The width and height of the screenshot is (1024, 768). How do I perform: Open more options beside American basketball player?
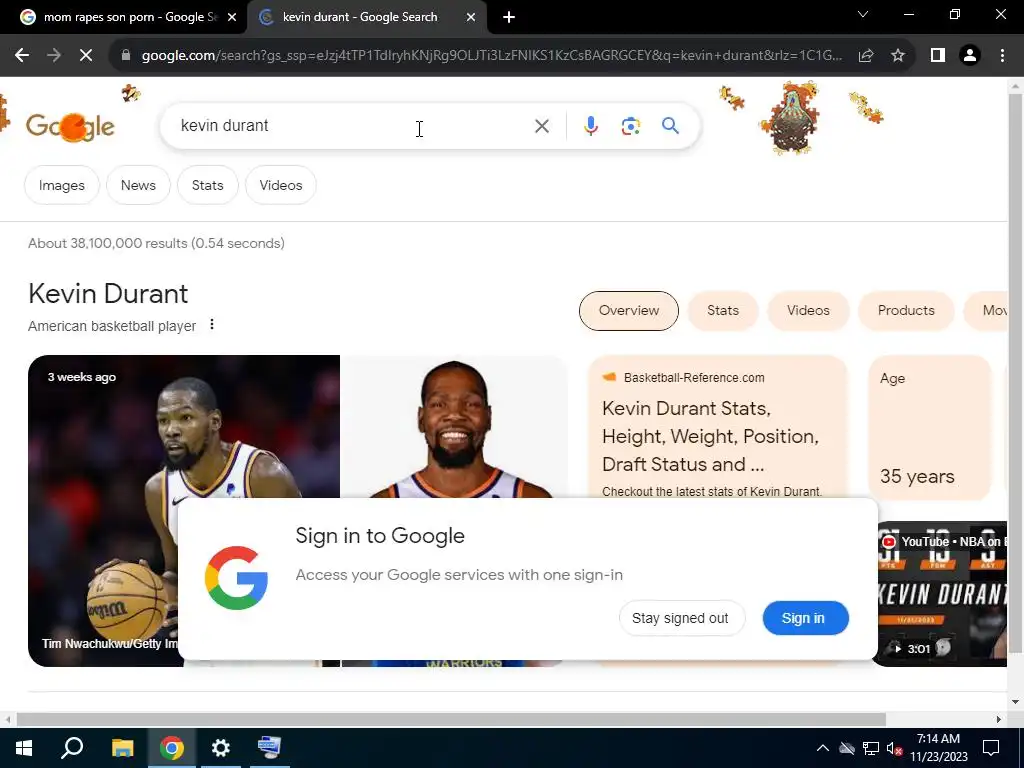tap(212, 325)
